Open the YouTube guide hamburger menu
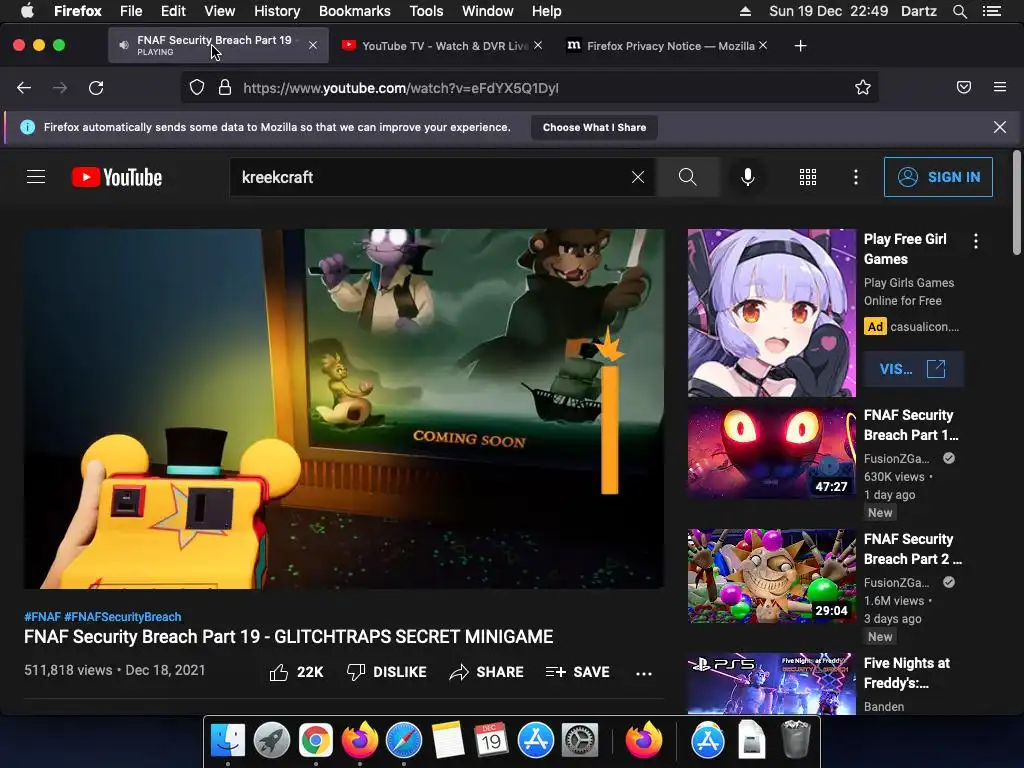1024x768 pixels. tap(36, 177)
